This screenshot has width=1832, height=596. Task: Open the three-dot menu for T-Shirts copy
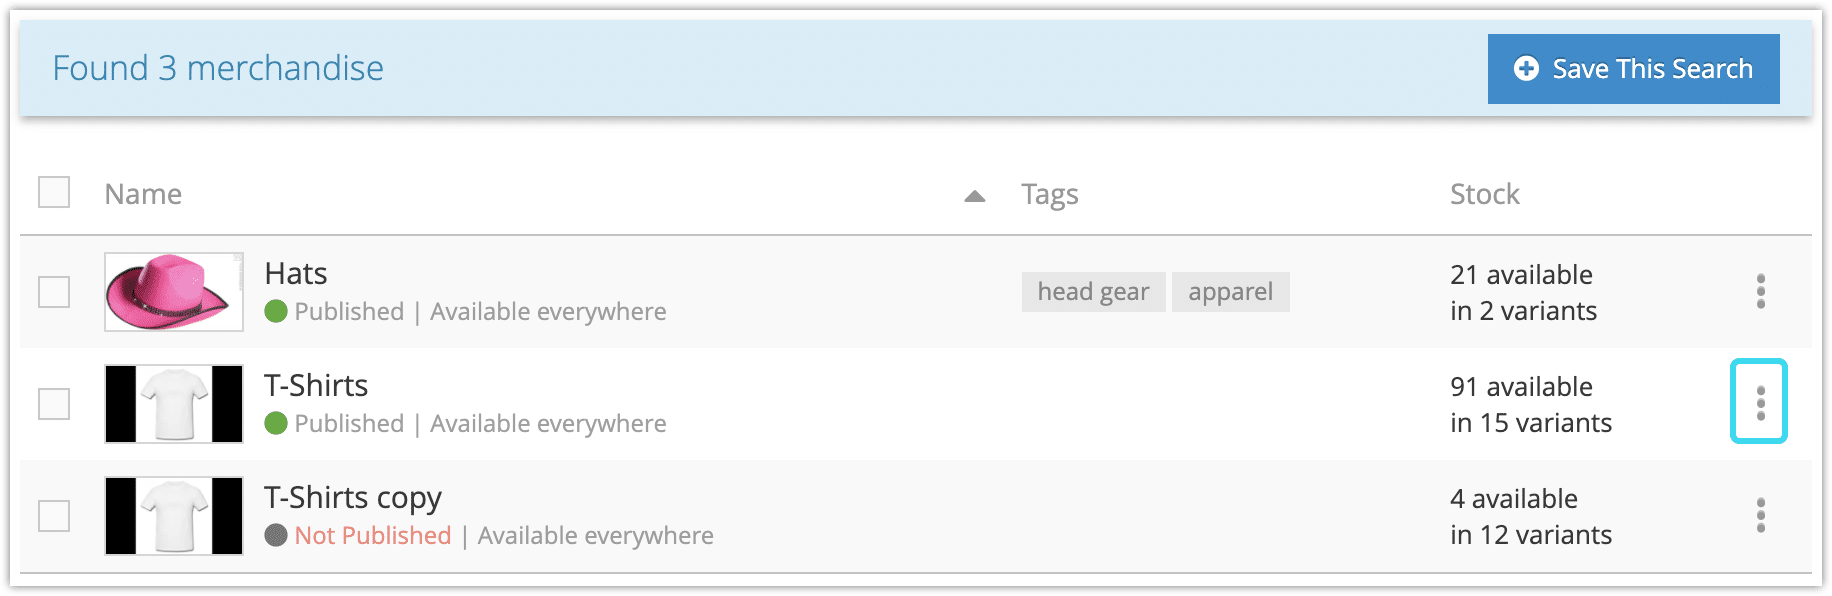click(1760, 515)
